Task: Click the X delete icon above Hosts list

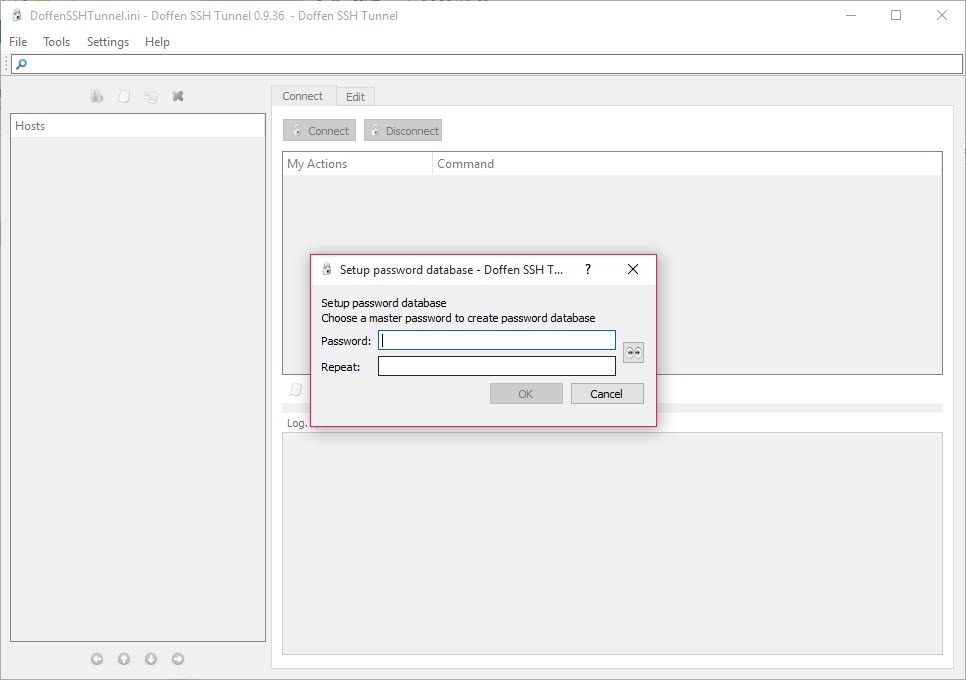Action: 178,96
